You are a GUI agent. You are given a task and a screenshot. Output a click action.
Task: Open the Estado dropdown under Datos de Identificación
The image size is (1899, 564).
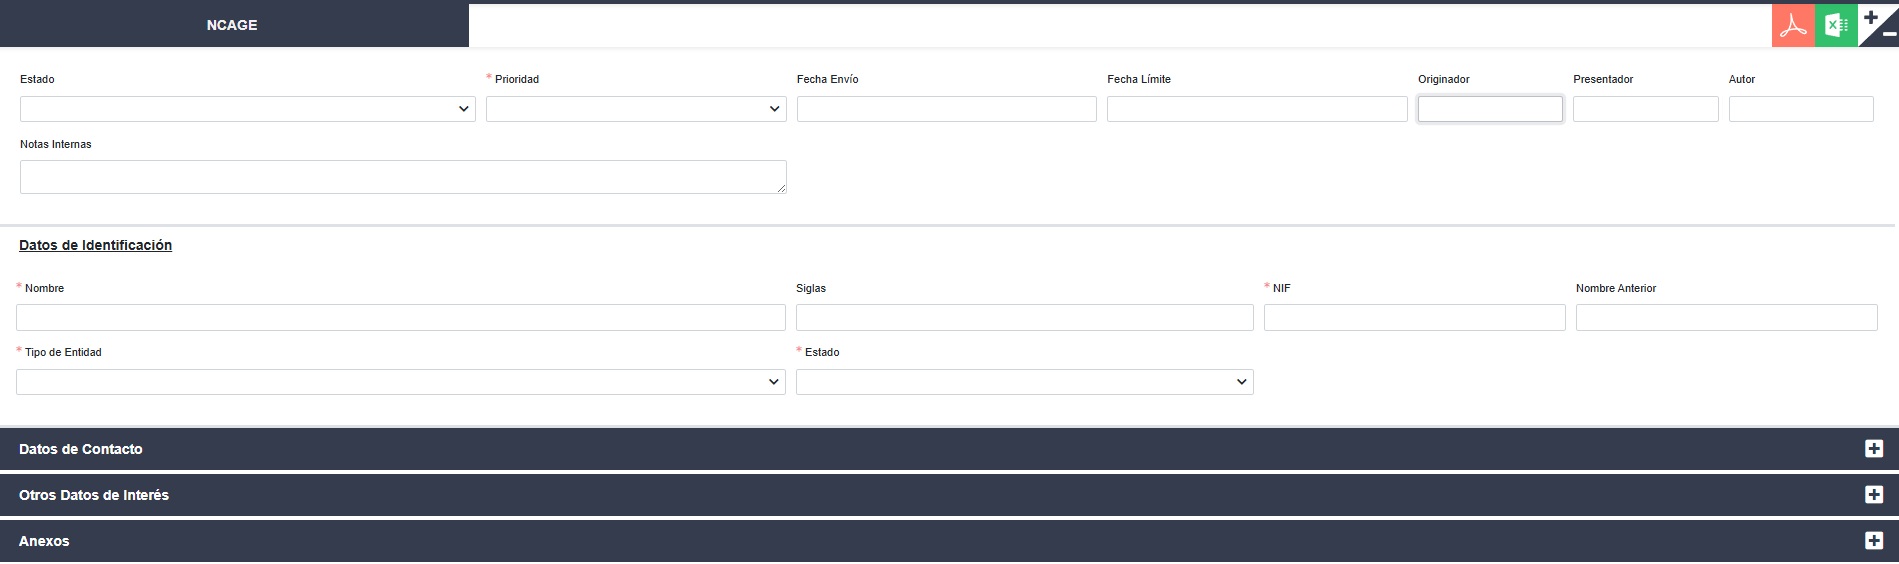[1025, 382]
